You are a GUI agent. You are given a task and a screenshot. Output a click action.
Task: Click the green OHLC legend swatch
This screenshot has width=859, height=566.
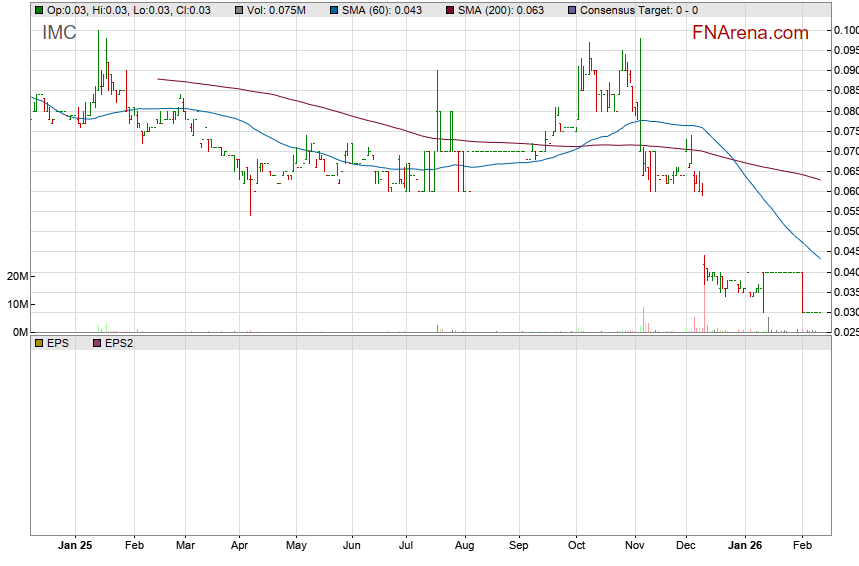(38, 10)
